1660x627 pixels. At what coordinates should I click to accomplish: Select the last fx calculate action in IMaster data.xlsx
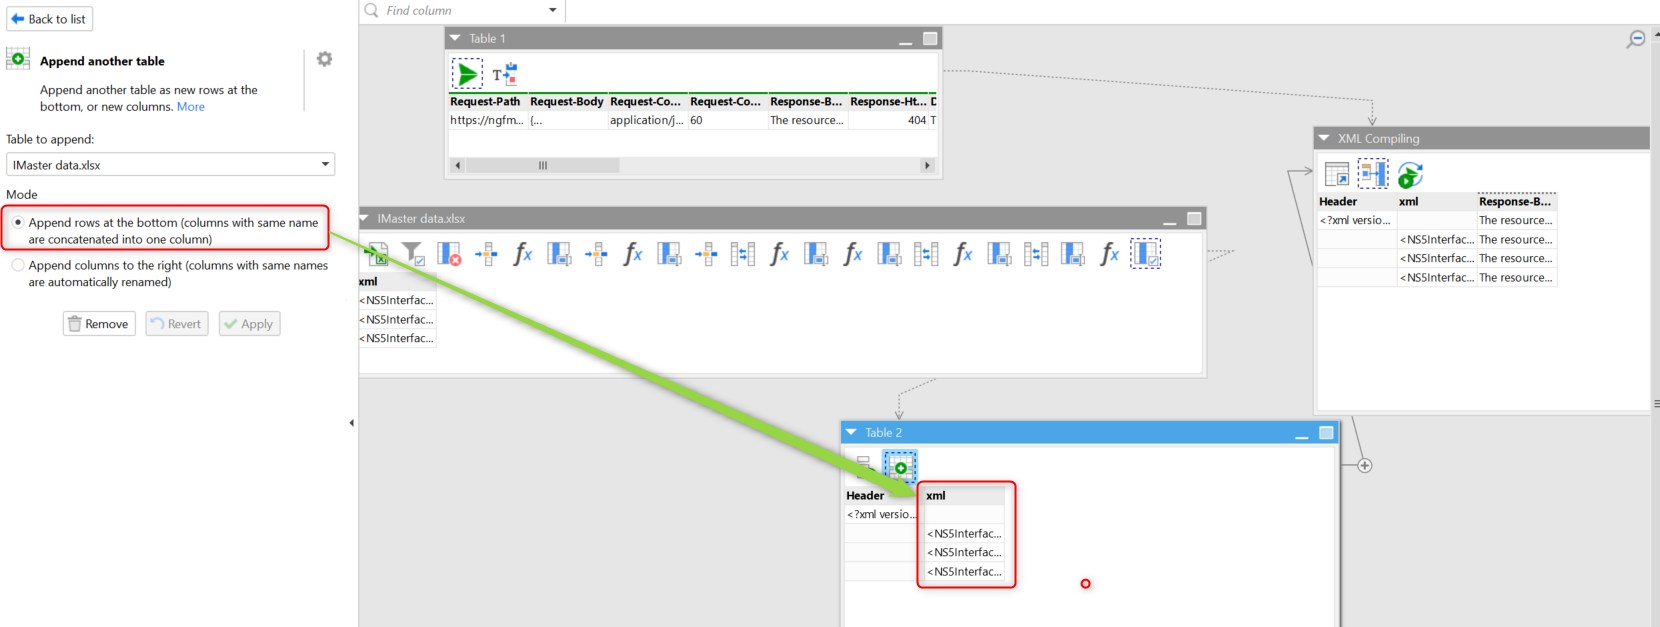[x=1109, y=254]
